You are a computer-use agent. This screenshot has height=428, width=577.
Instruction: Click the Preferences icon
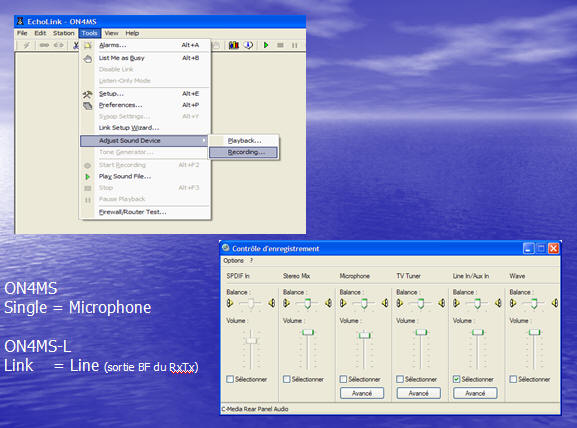coord(87,106)
